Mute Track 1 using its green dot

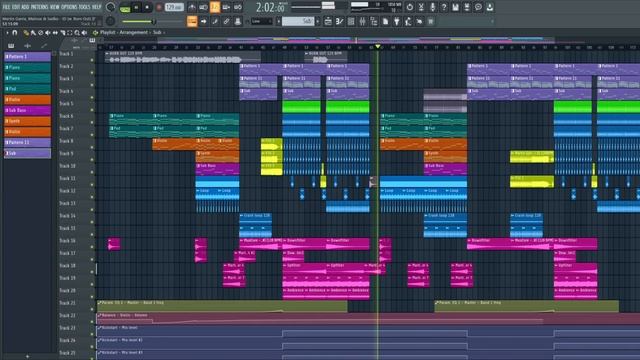pyautogui.click(x=92, y=60)
